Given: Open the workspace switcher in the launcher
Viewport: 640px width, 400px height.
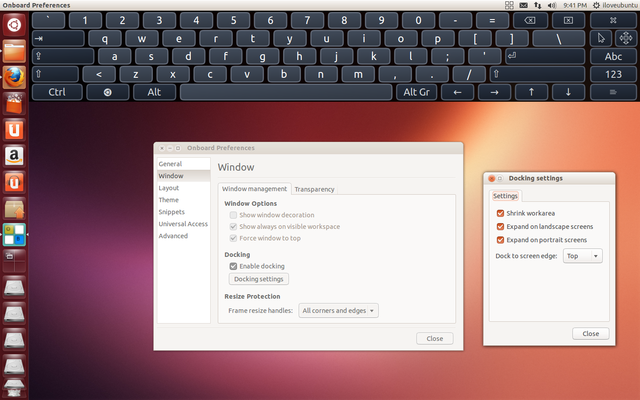Looking at the screenshot, I should point(14,261).
